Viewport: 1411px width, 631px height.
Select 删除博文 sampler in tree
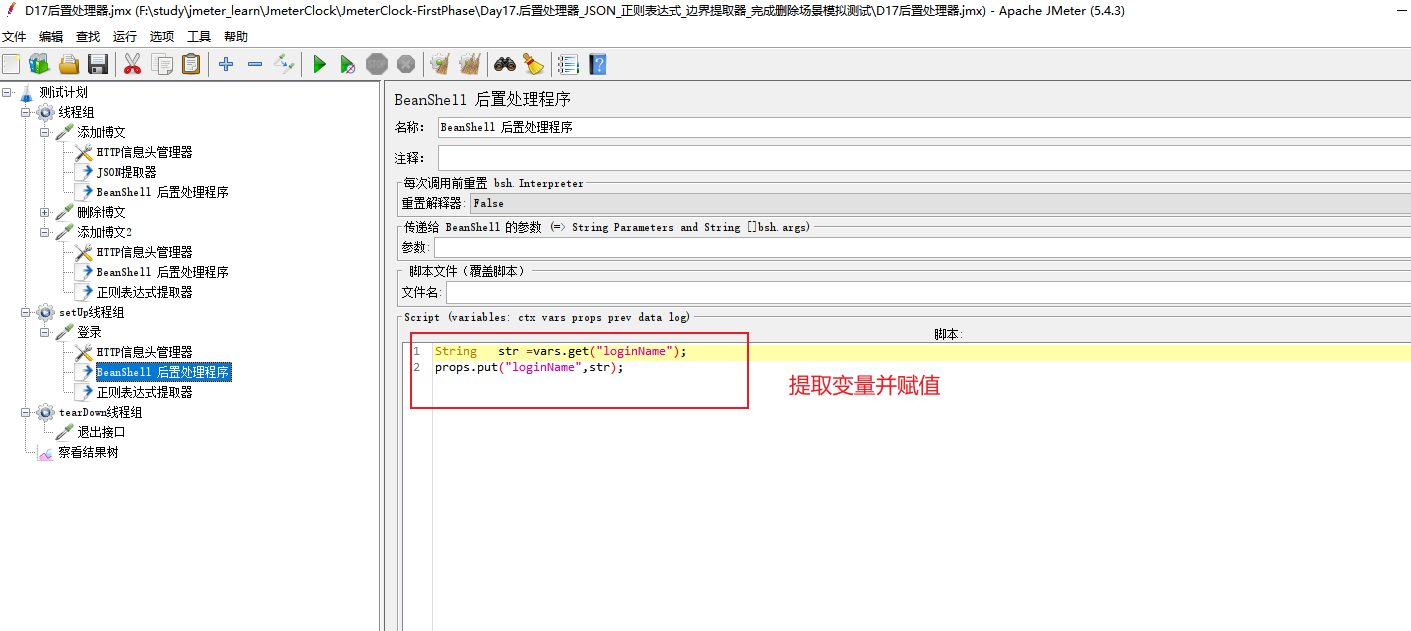[x=101, y=212]
